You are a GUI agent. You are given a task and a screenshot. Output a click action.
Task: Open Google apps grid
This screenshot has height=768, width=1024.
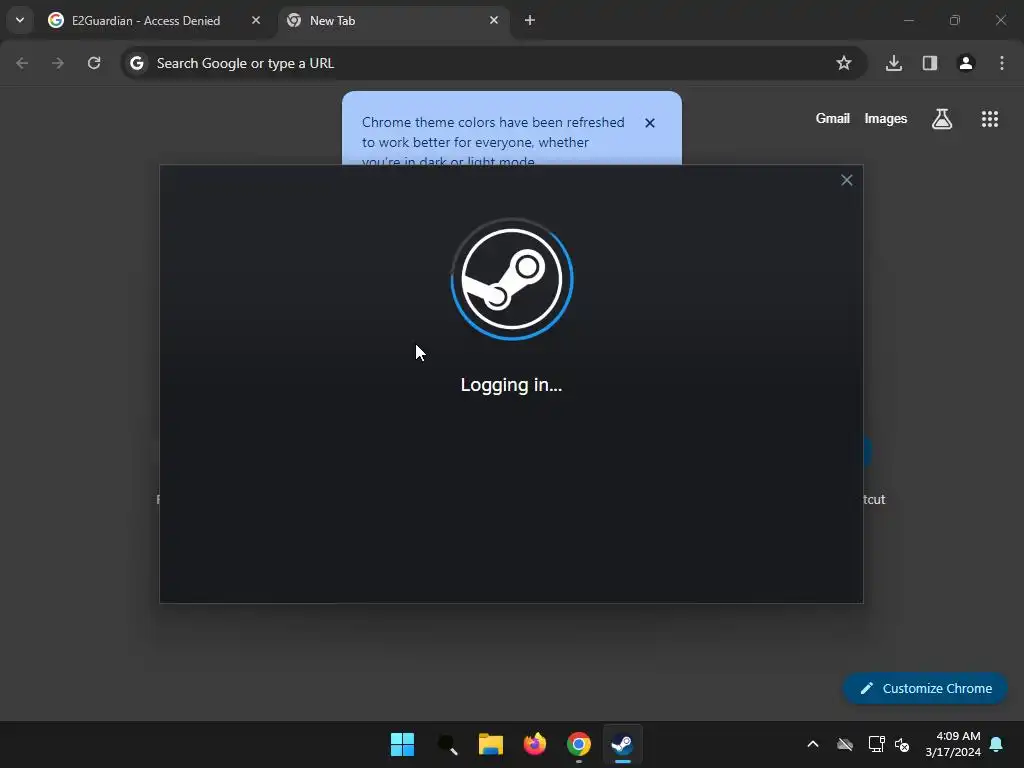pyautogui.click(x=990, y=119)
